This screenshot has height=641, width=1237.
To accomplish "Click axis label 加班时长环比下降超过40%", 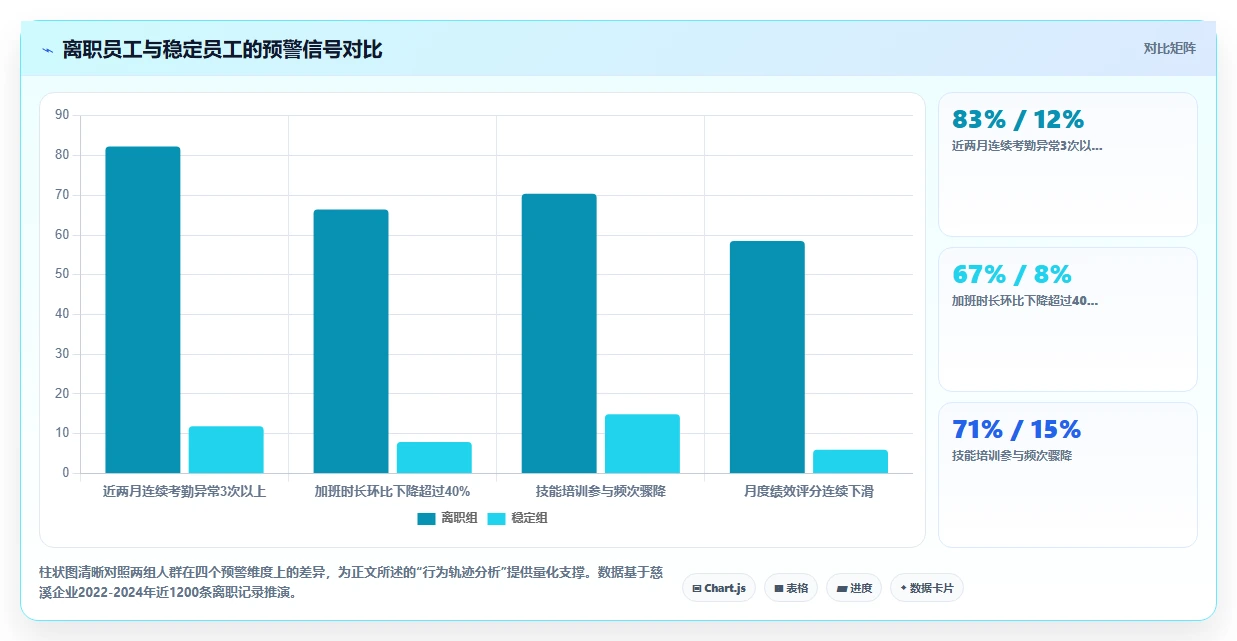I will point(392,491).
